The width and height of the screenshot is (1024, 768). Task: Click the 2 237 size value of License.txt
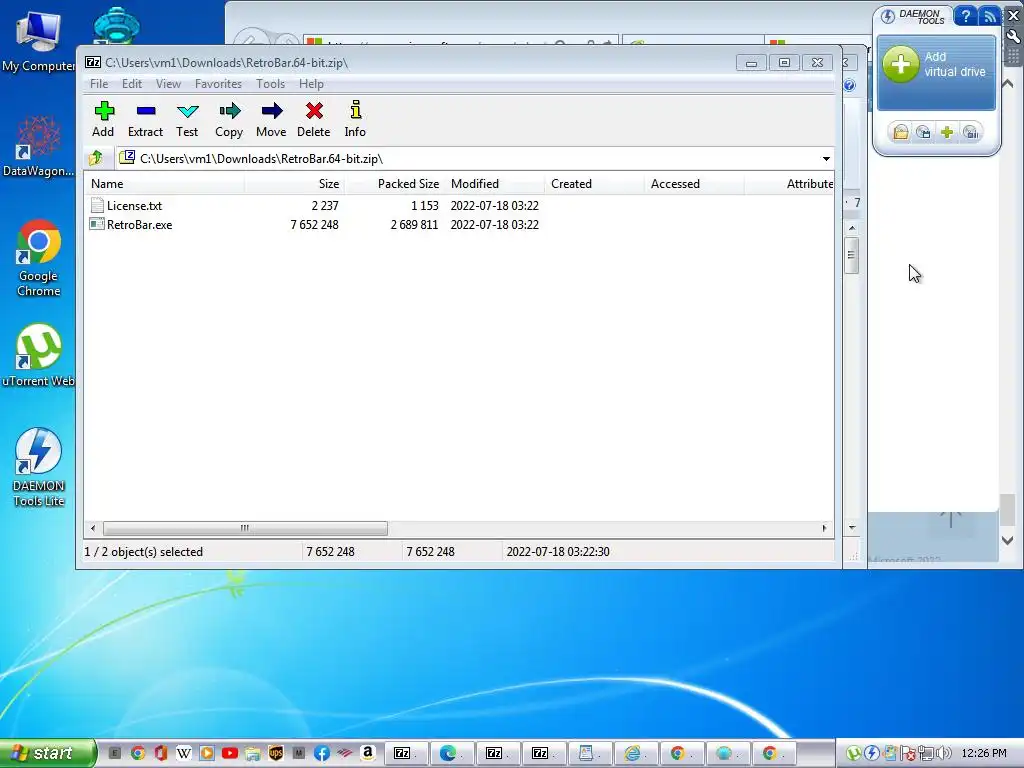click(x=325, y=206)
